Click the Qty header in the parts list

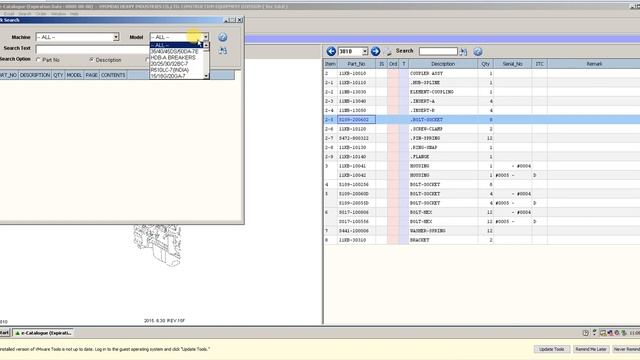click(485, 64)
